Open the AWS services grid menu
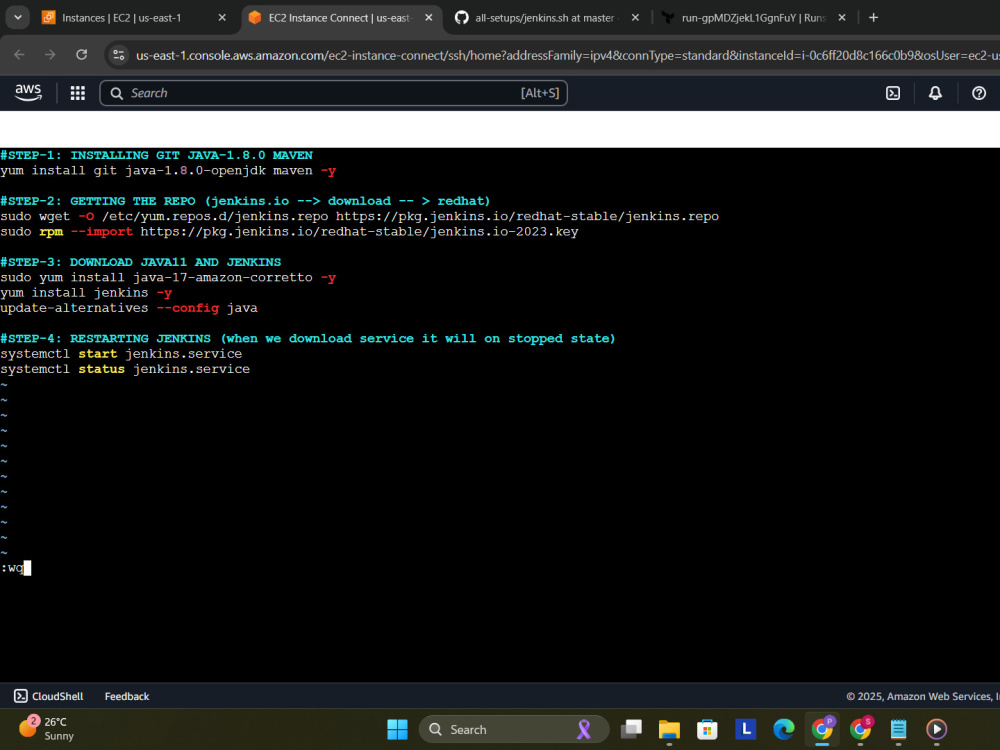This screenshot has width=1000, height=750. click(x=78, y=93)
